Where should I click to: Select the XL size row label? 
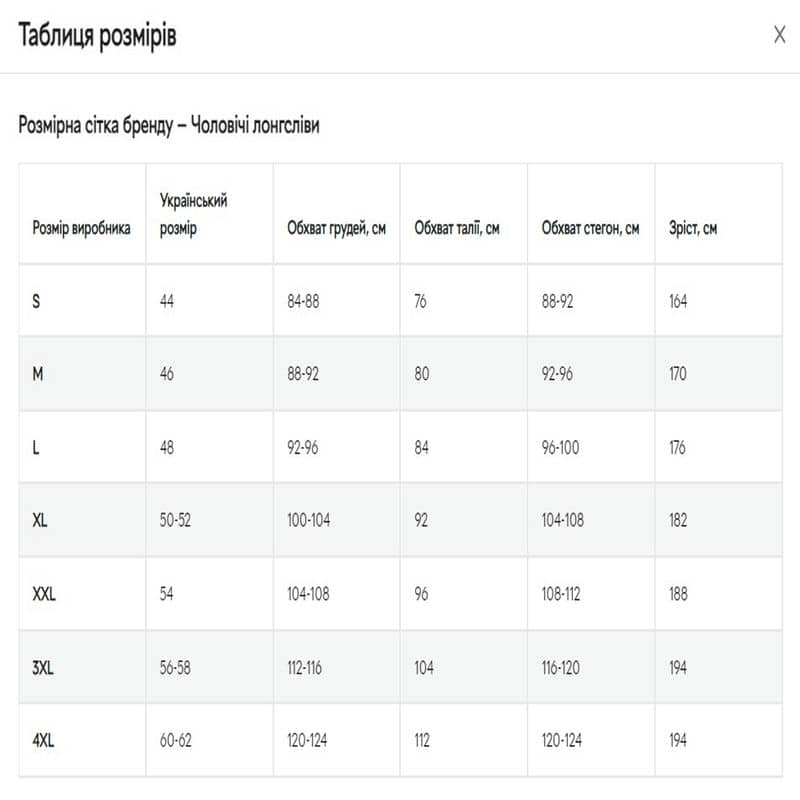39,520
